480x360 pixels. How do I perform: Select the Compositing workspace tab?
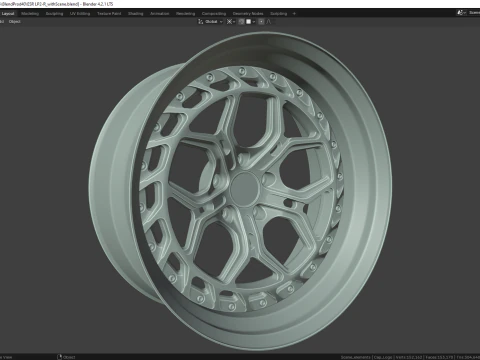214,14
